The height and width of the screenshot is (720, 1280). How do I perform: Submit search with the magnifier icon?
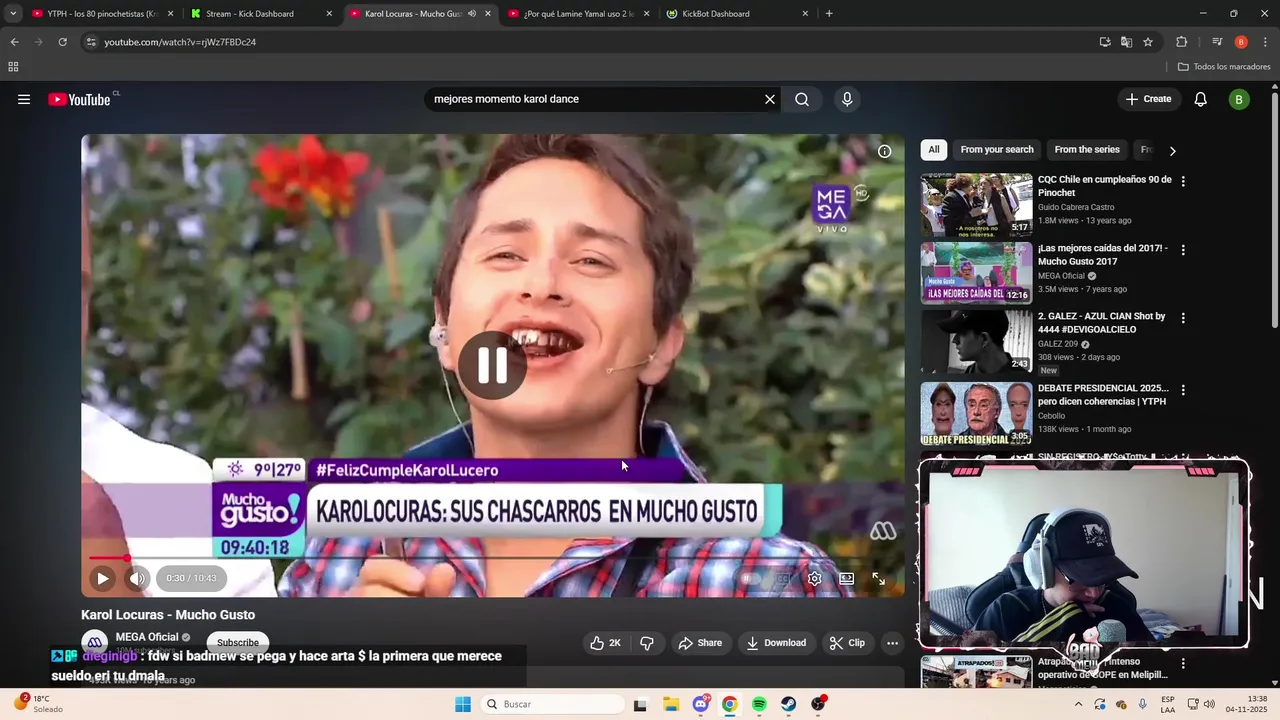802,99
